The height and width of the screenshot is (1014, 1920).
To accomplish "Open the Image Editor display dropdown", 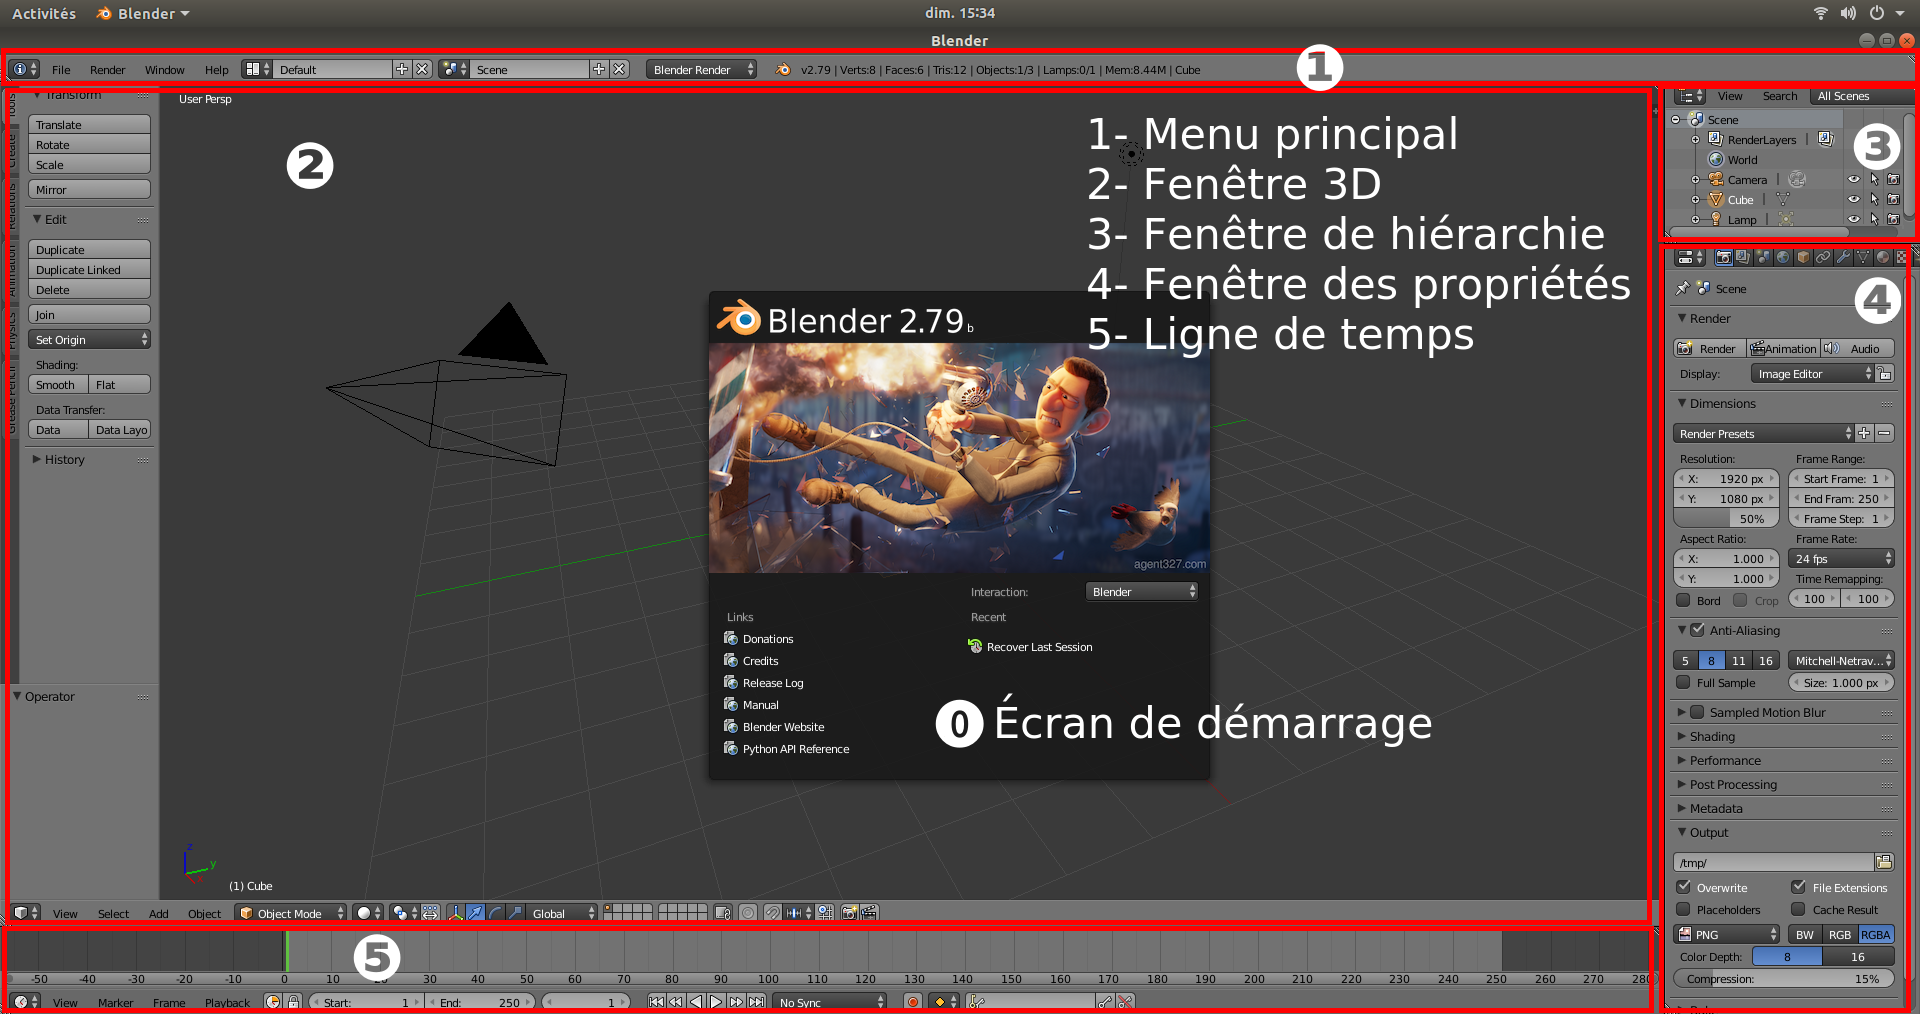I will tap(1813, 373).
